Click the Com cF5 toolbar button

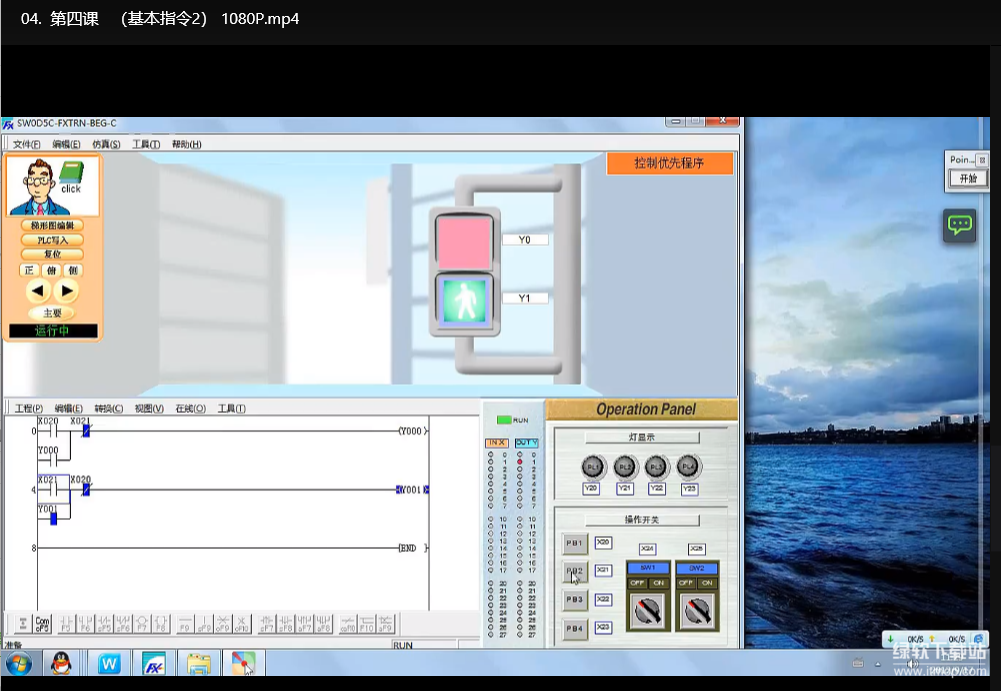click(42, 624)
